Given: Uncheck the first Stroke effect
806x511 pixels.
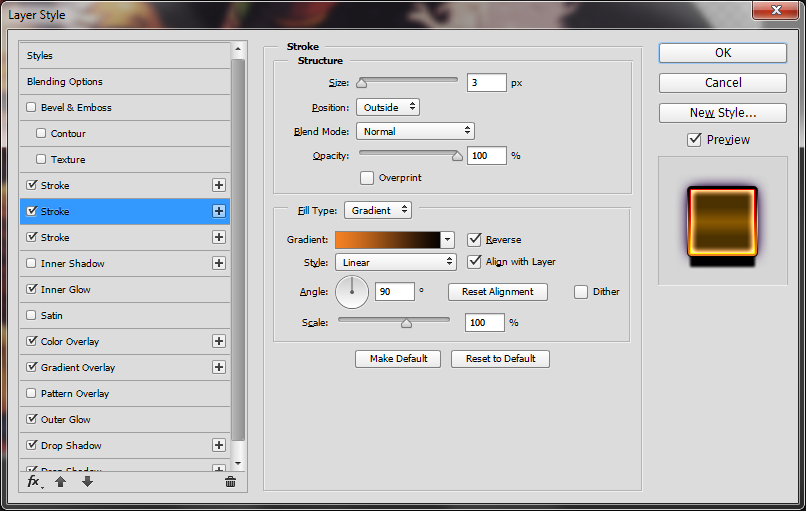Looking at the screenshot, I should tap(31, 185).
